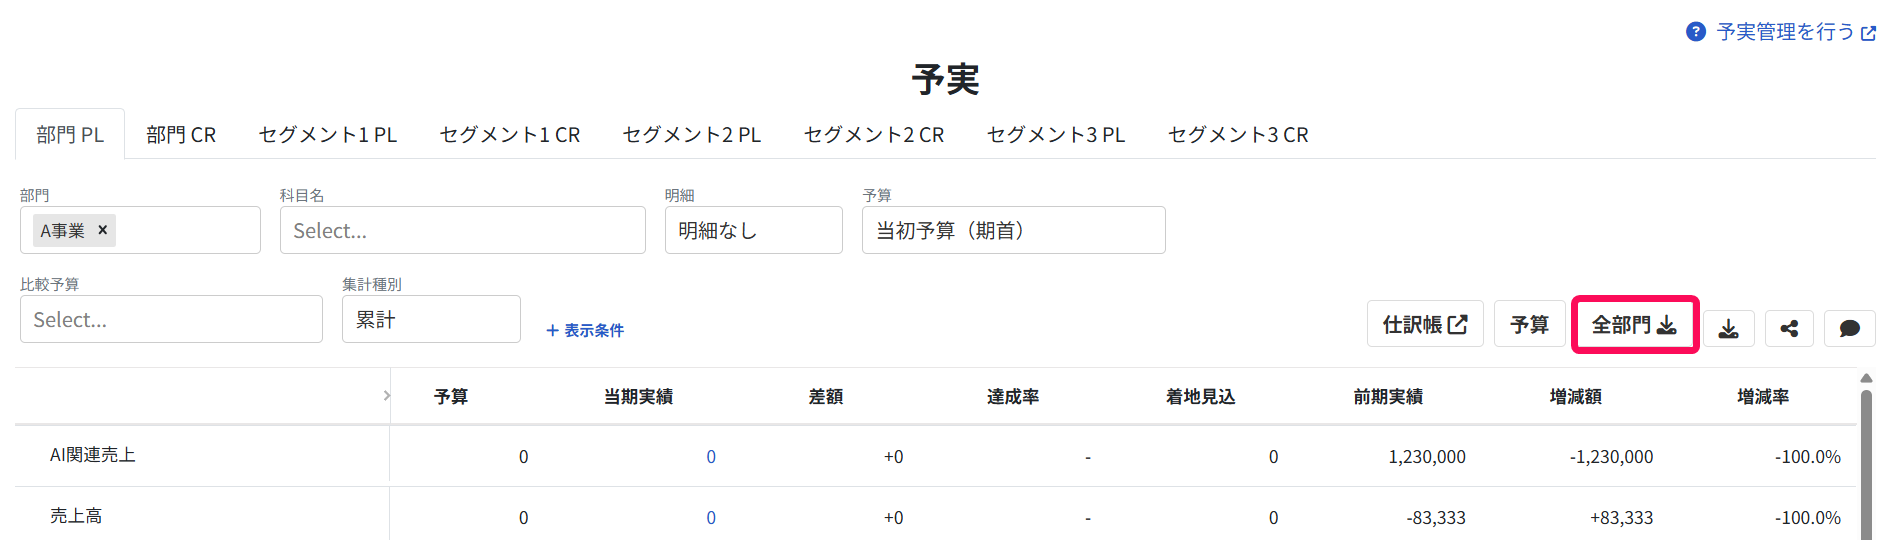Click the 予算 column header
Screen dimensions: 1892x540
point(451,397)
